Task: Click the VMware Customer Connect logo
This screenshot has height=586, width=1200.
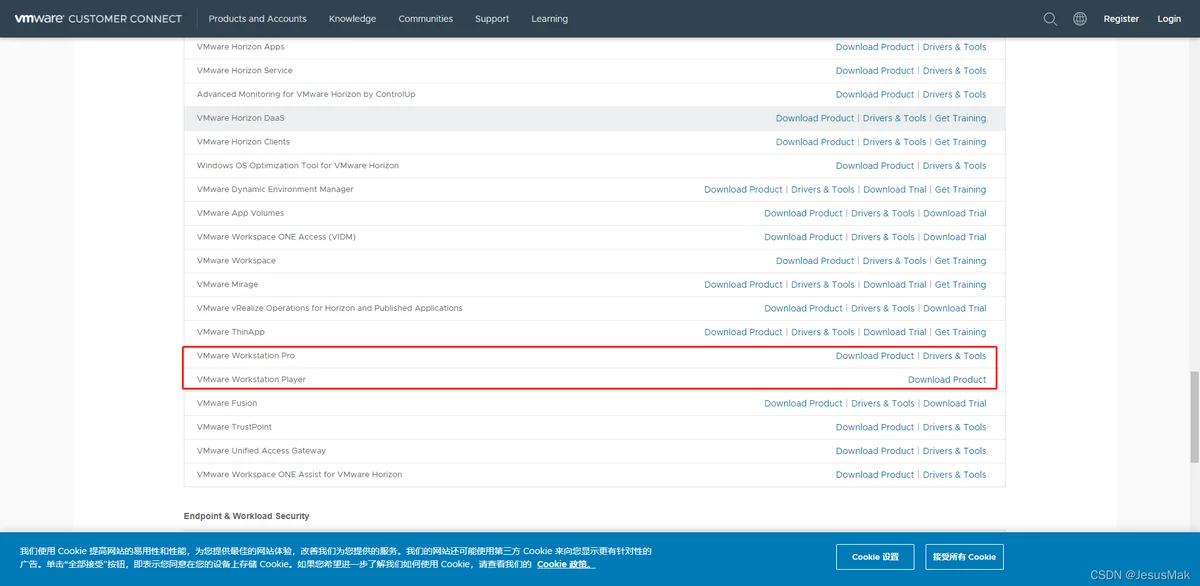Action: pyautogui.click(x=98, y=18)
